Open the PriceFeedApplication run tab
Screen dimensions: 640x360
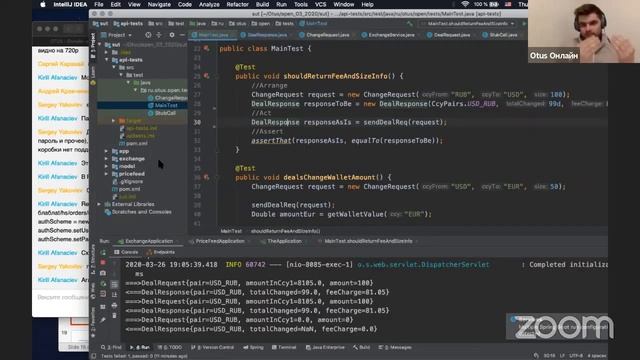(x=220, y=241)
